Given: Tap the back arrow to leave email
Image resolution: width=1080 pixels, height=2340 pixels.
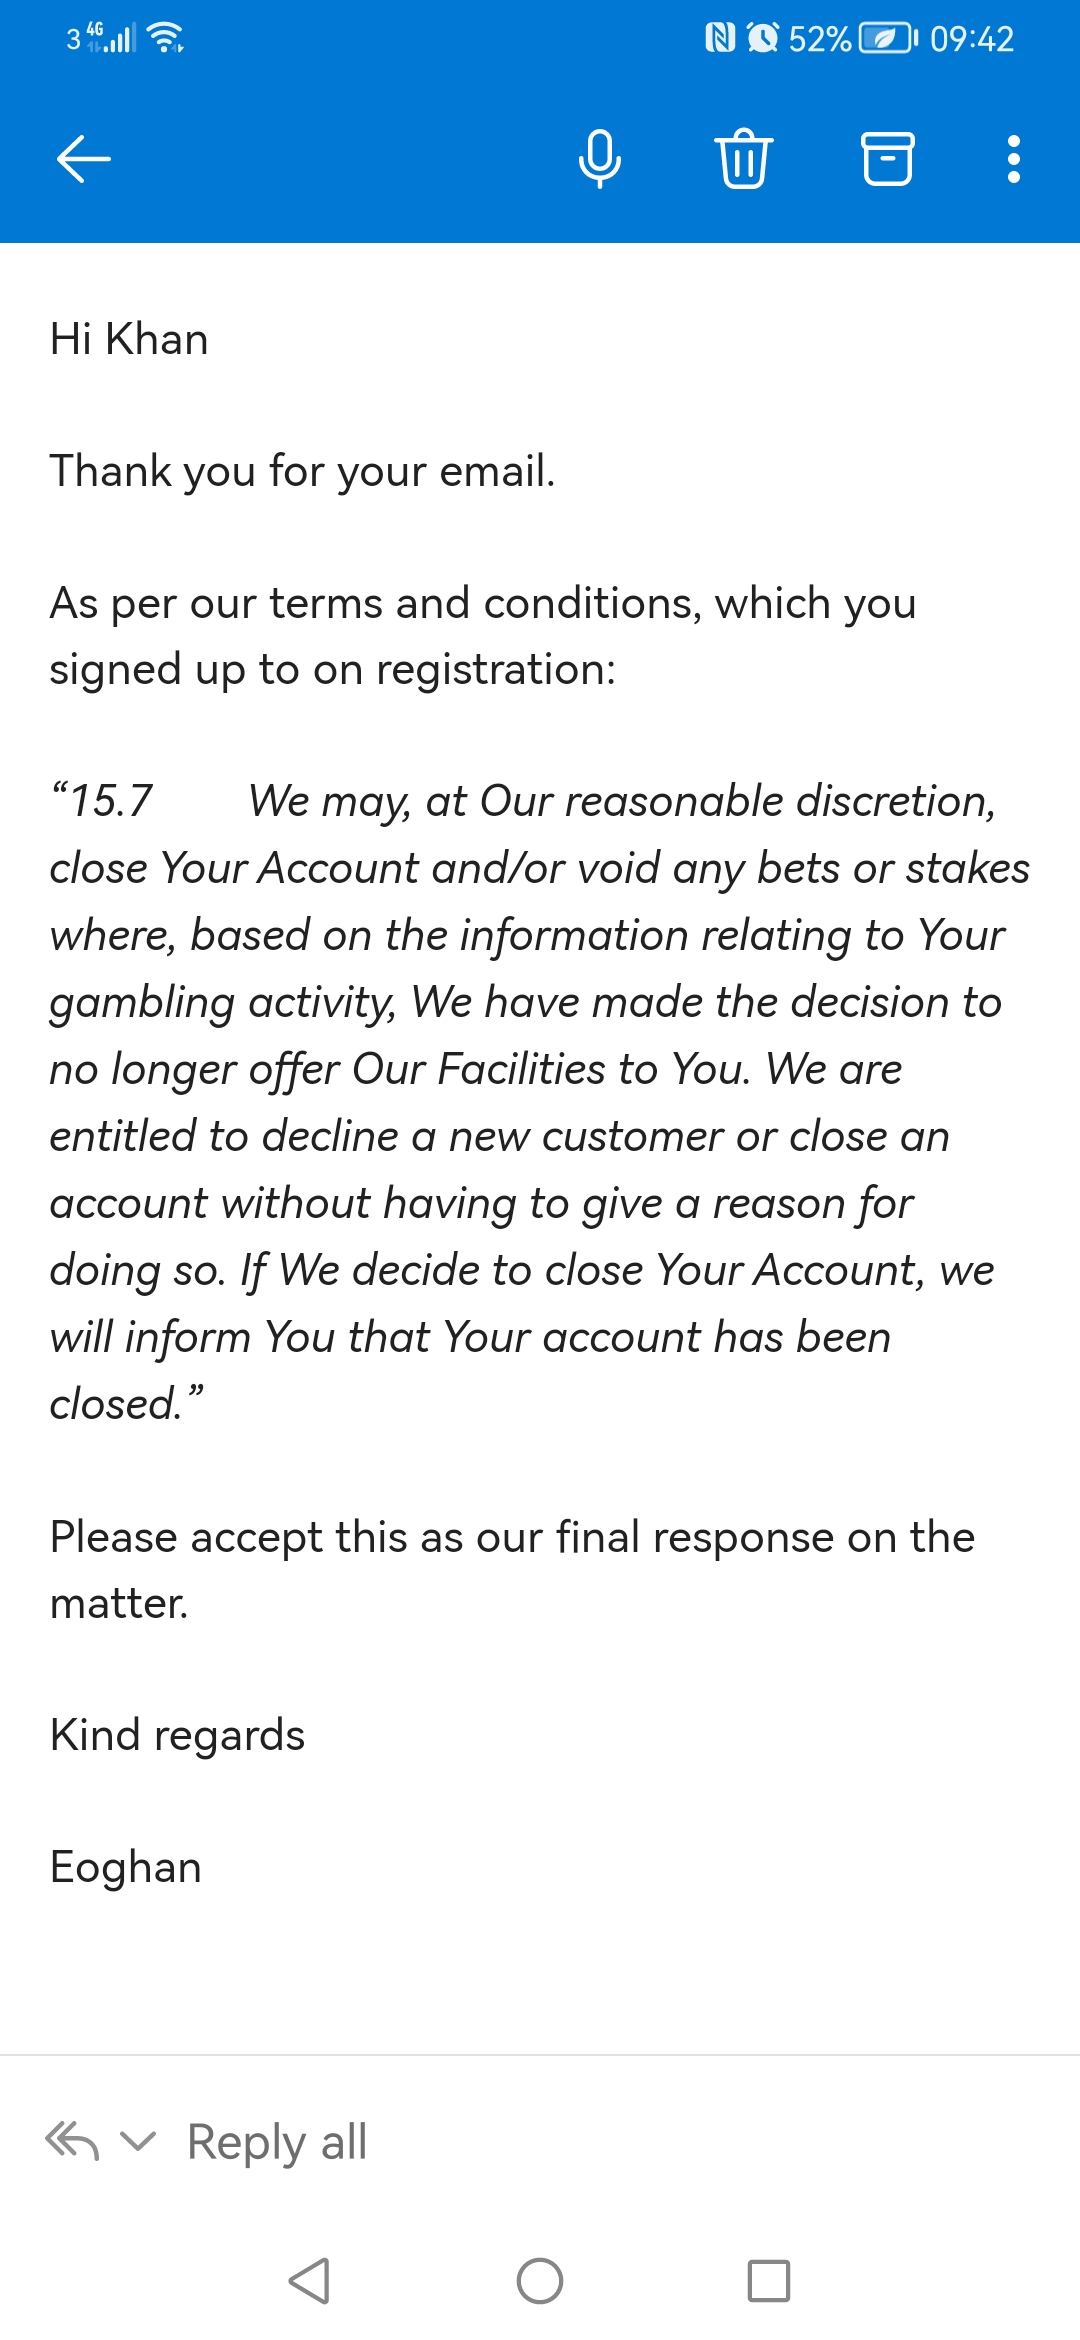Looking at the screenshot, I should [84, 159].
